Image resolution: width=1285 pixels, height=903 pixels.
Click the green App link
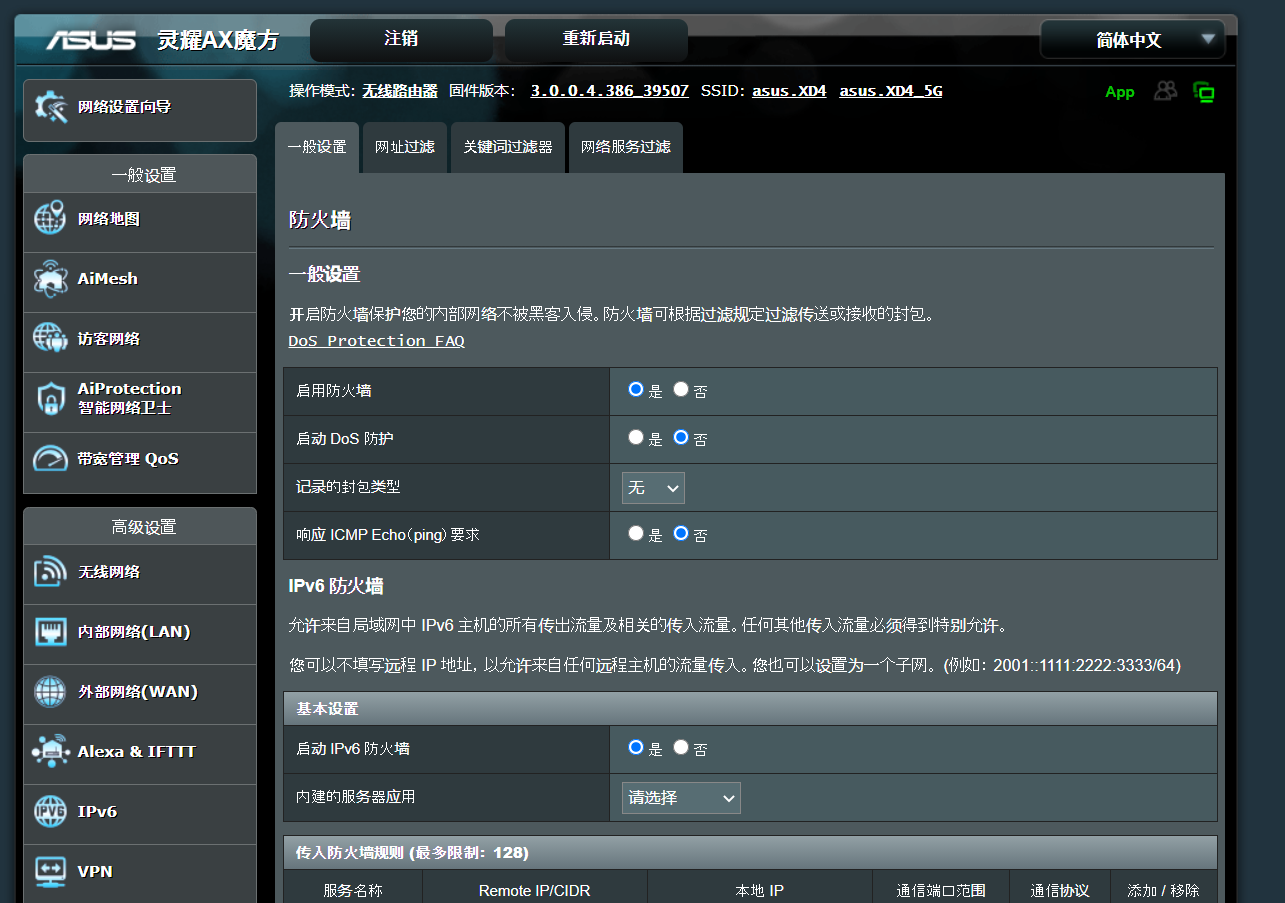(x=1120, y=92)
